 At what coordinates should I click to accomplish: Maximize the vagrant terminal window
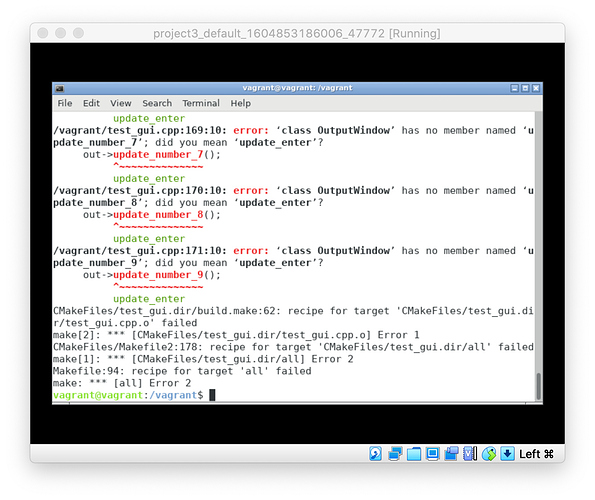coord(525,88)
